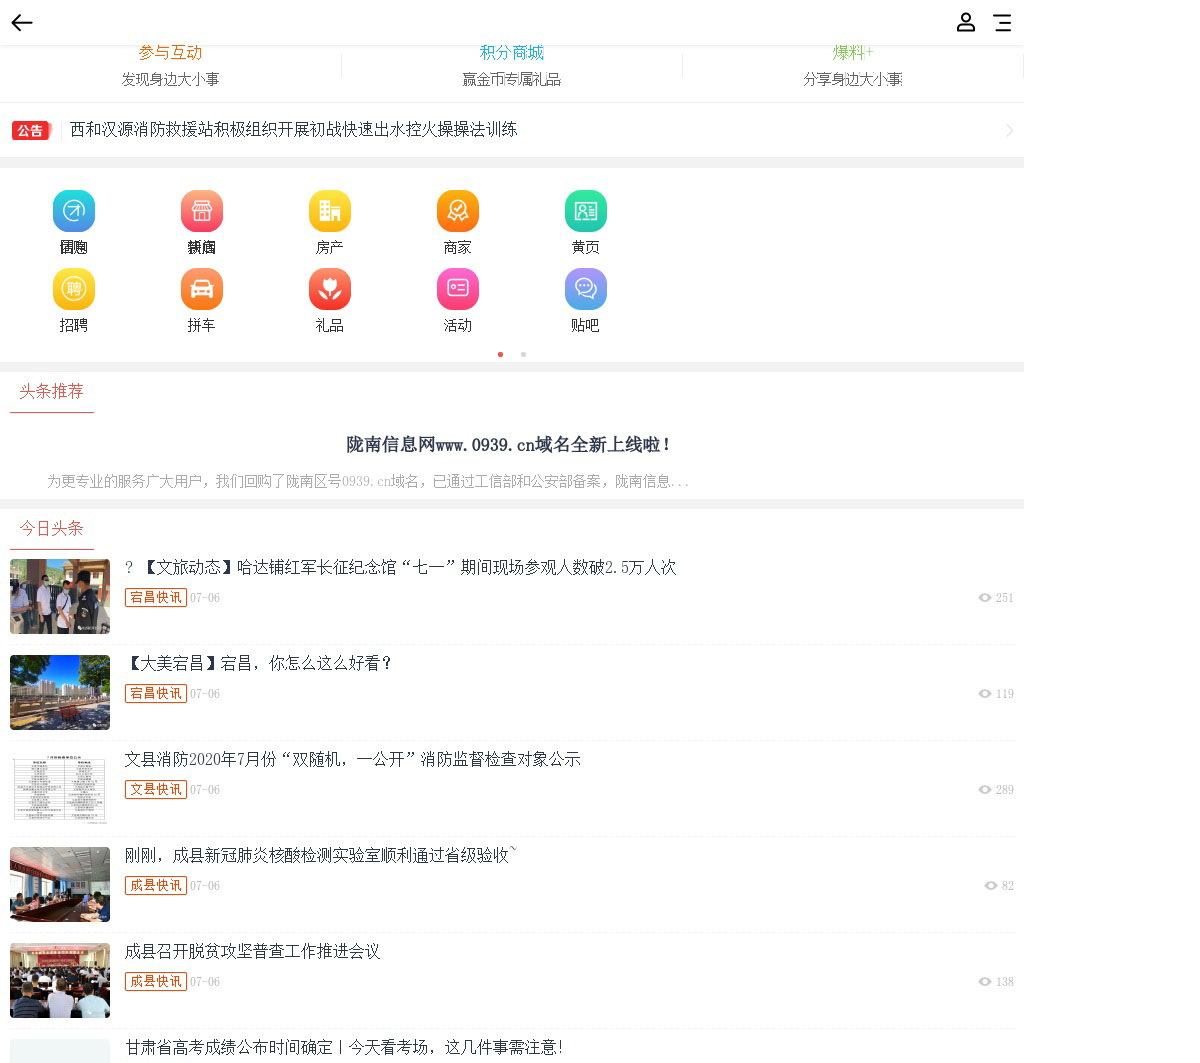Viewport: 1200px width, 1063px height.
Task: Select the 今日头条 tab heading
Action: (x=52, y=529)
